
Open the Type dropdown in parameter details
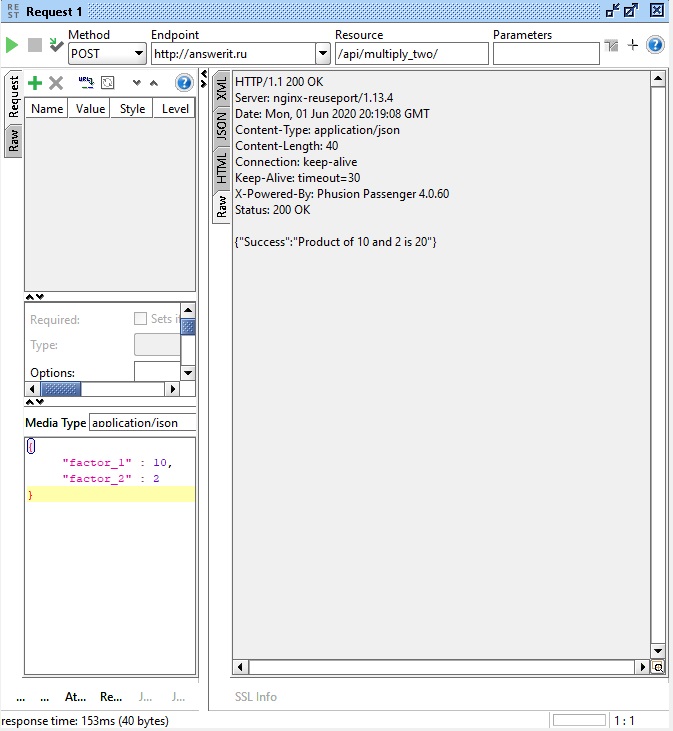[x=158, y=345]
